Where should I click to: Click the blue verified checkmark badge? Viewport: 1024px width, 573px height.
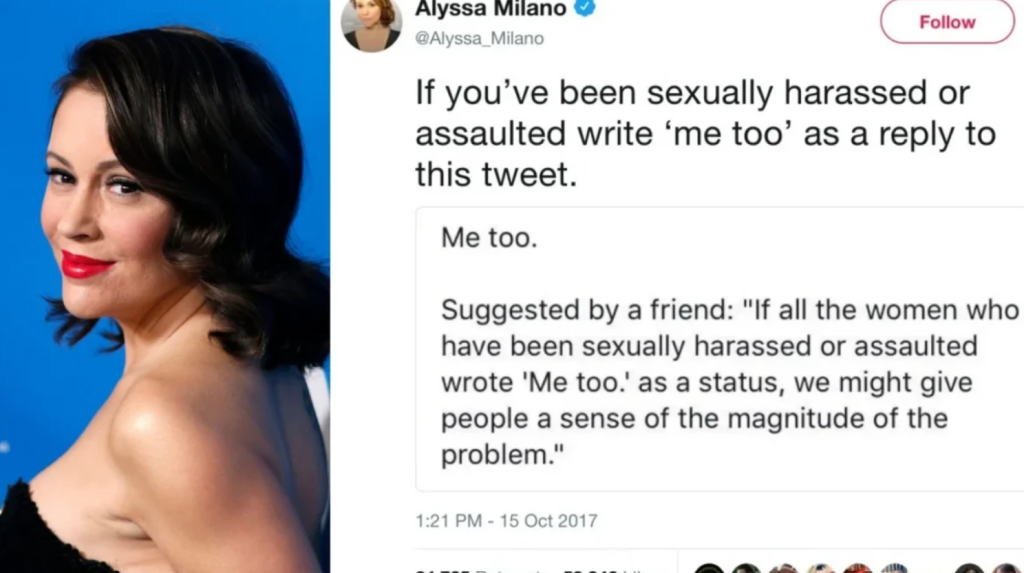(x=584, y=8)
